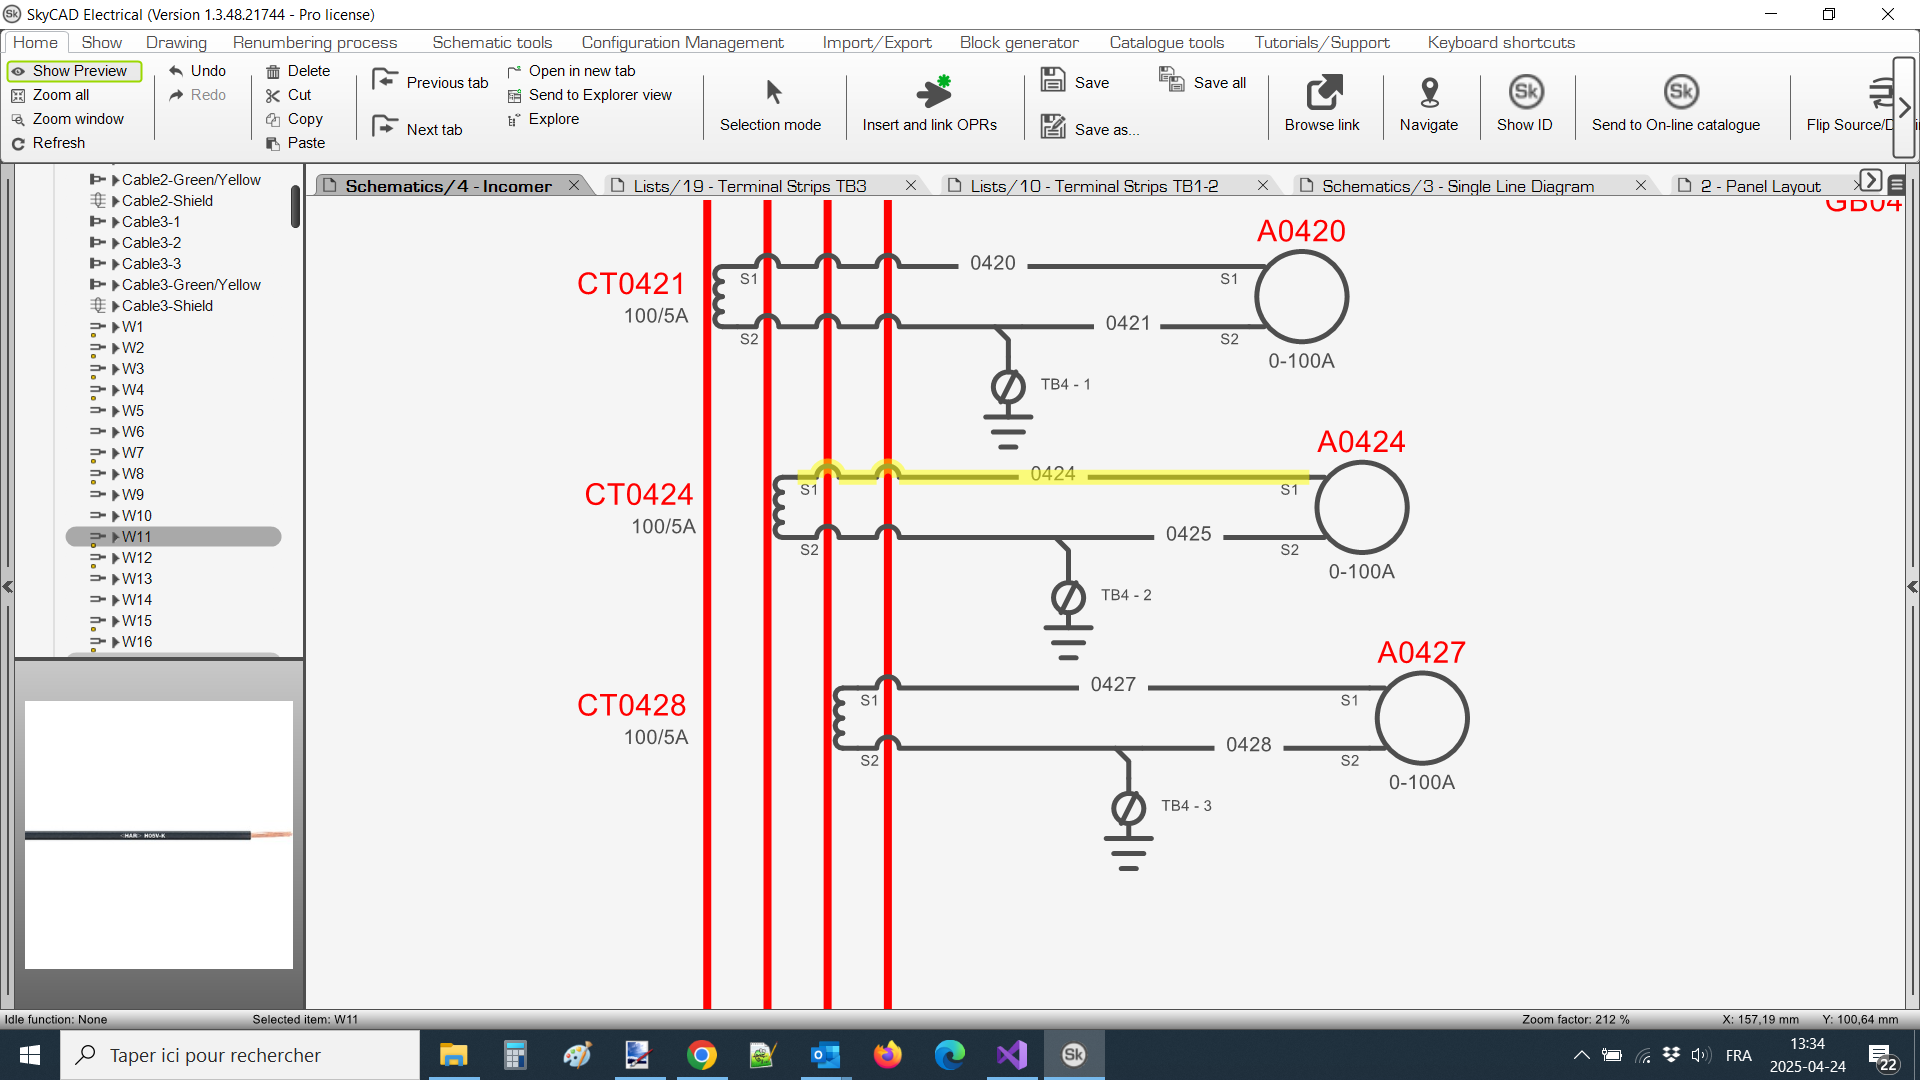Click Show ID
This screenshot has width=1920, height=1080.
1525,105
